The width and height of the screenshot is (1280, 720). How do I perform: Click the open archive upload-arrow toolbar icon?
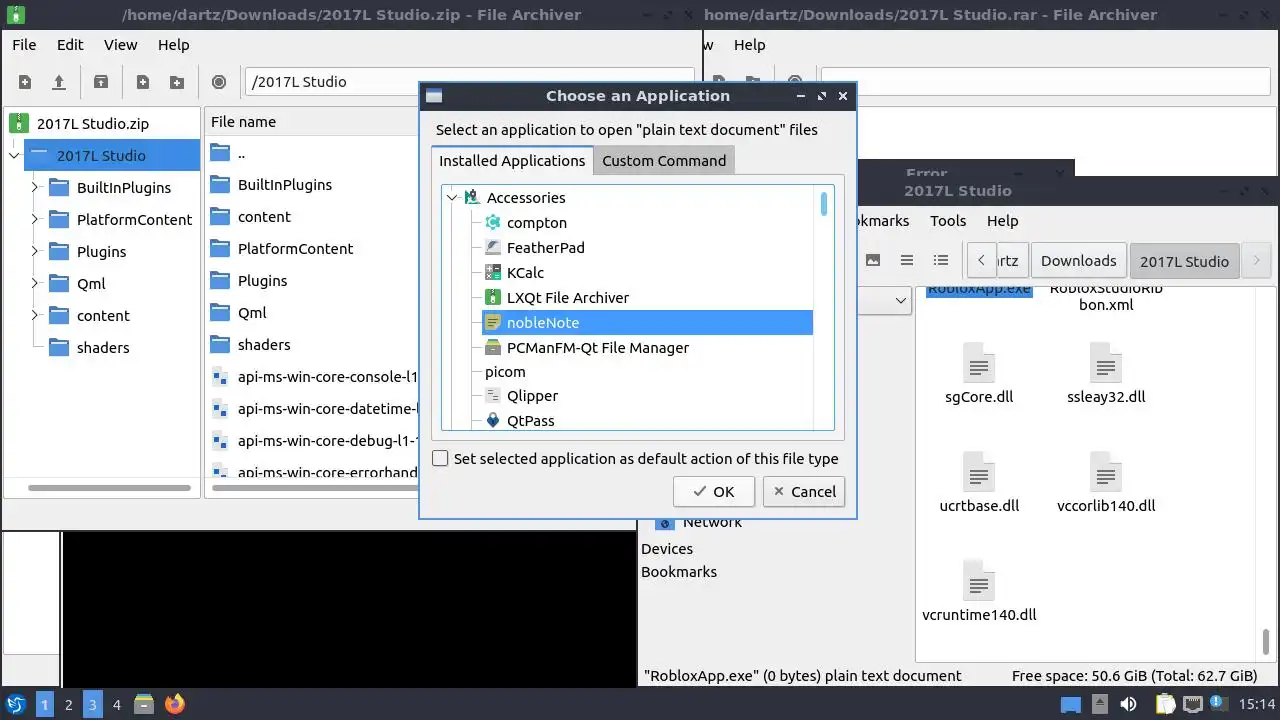click(59, 82)
